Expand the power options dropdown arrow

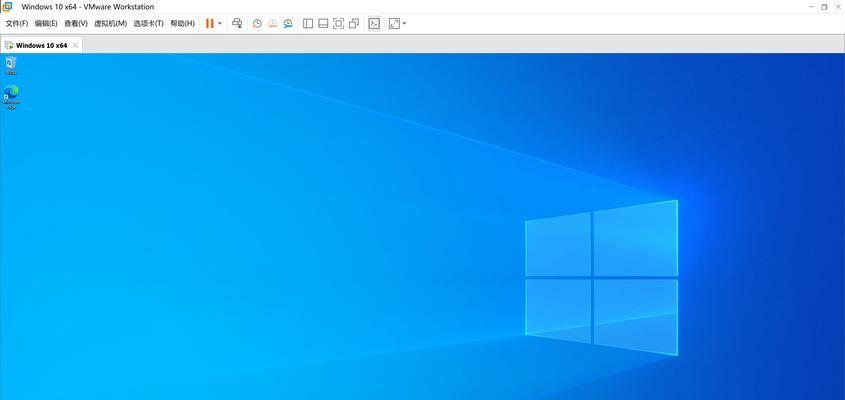click(220, 24)
